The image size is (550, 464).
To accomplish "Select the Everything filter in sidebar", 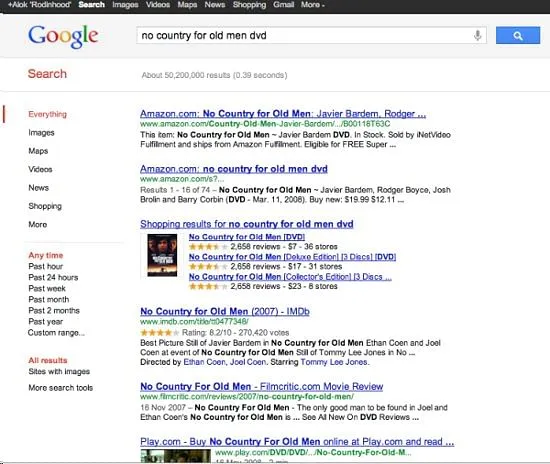I will (x=47, y=114).
